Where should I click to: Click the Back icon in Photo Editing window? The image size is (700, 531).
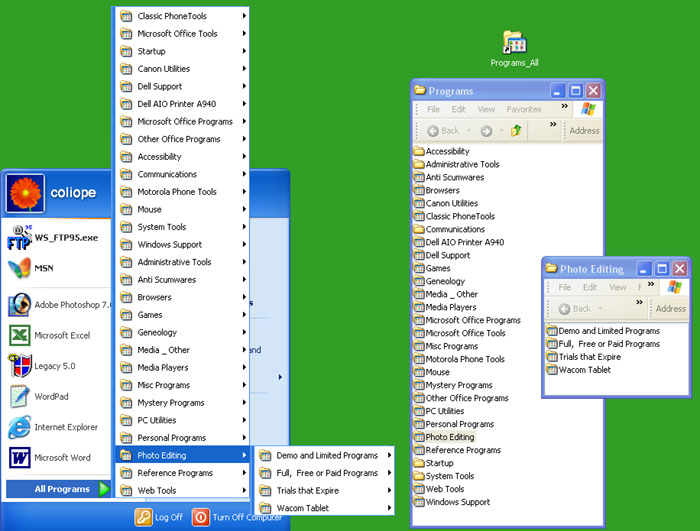coord(564,309)
